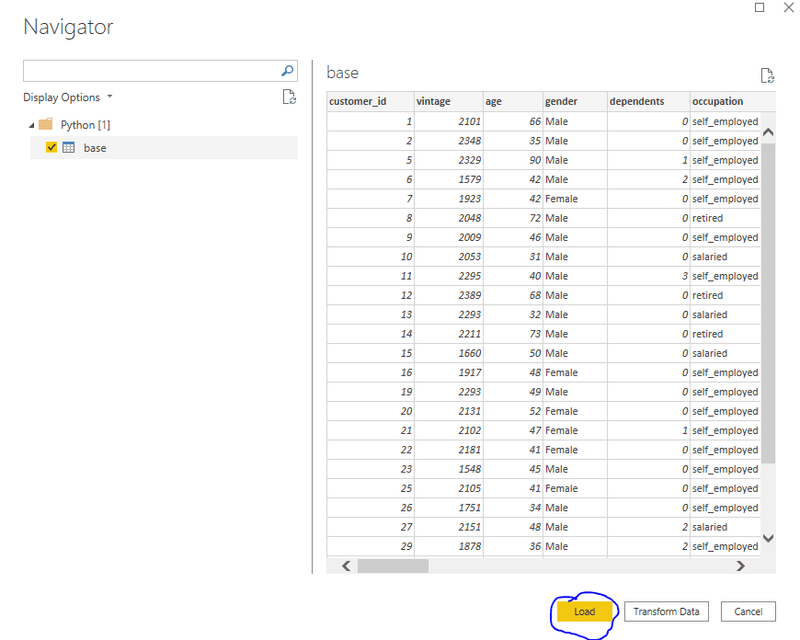
Task: Click the vintage value 1548
Action: pos(469,469)
